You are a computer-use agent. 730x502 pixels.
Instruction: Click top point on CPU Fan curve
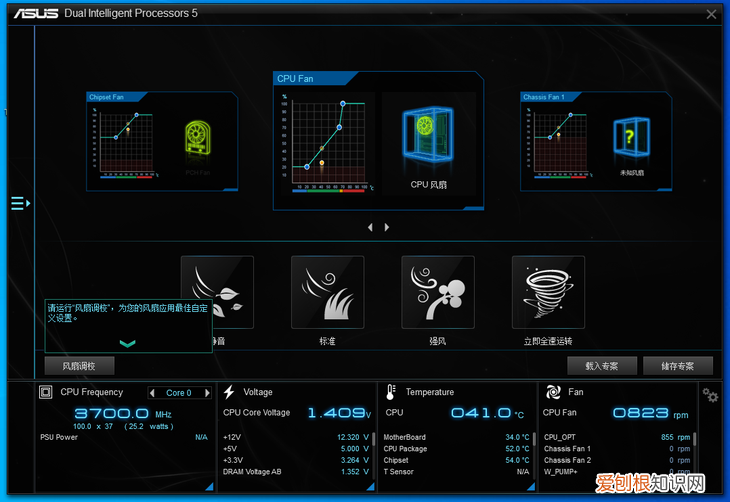pos(343,103)
